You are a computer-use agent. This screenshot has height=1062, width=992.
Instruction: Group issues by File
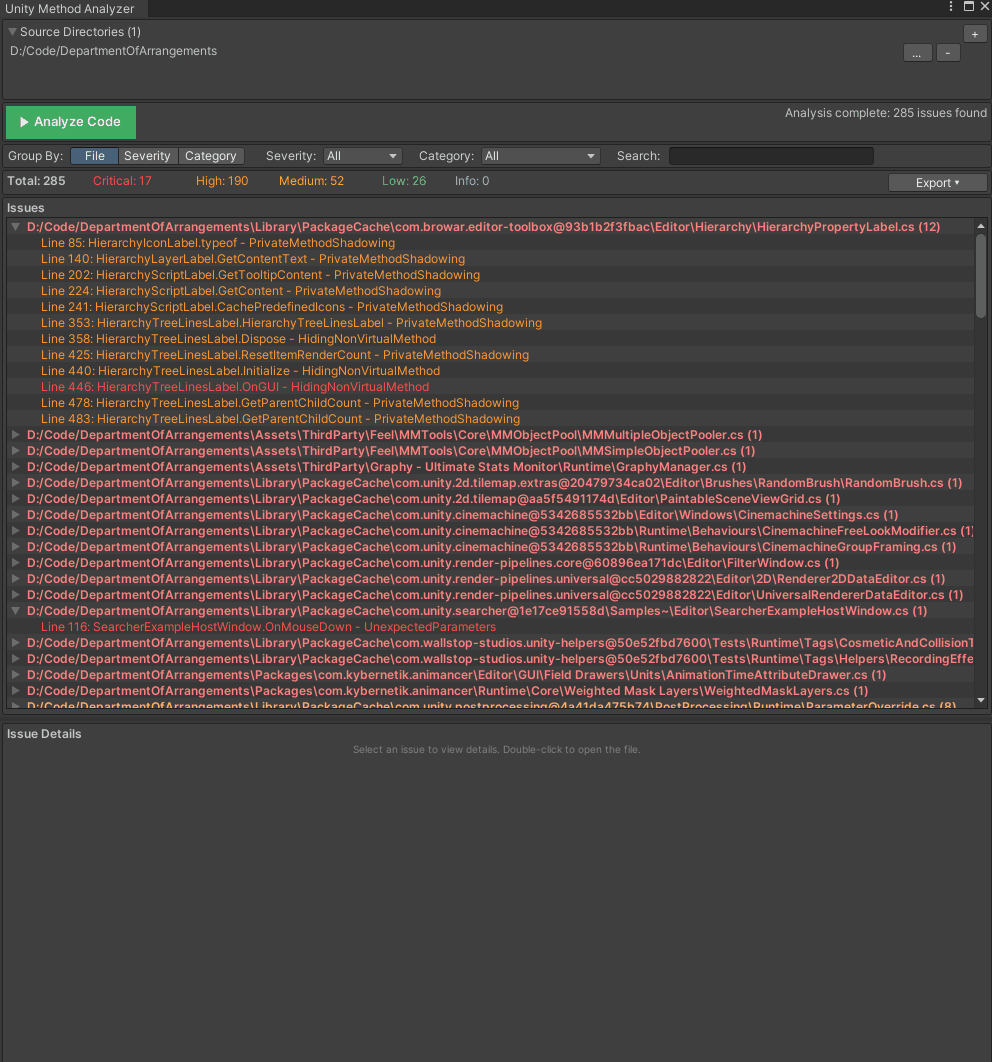(x=94, y=156)
